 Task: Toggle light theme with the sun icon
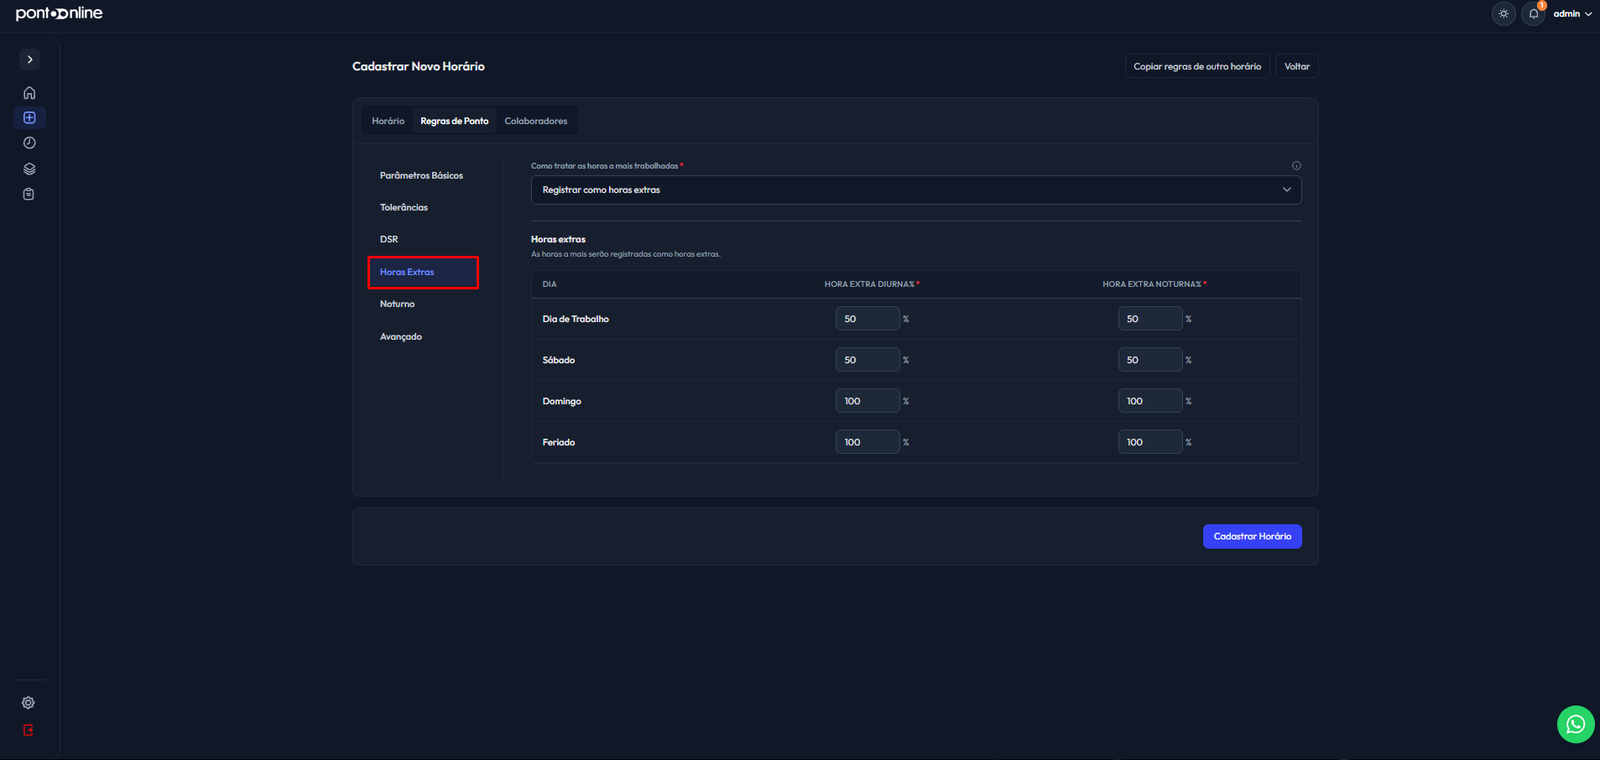pos(1503,14)
